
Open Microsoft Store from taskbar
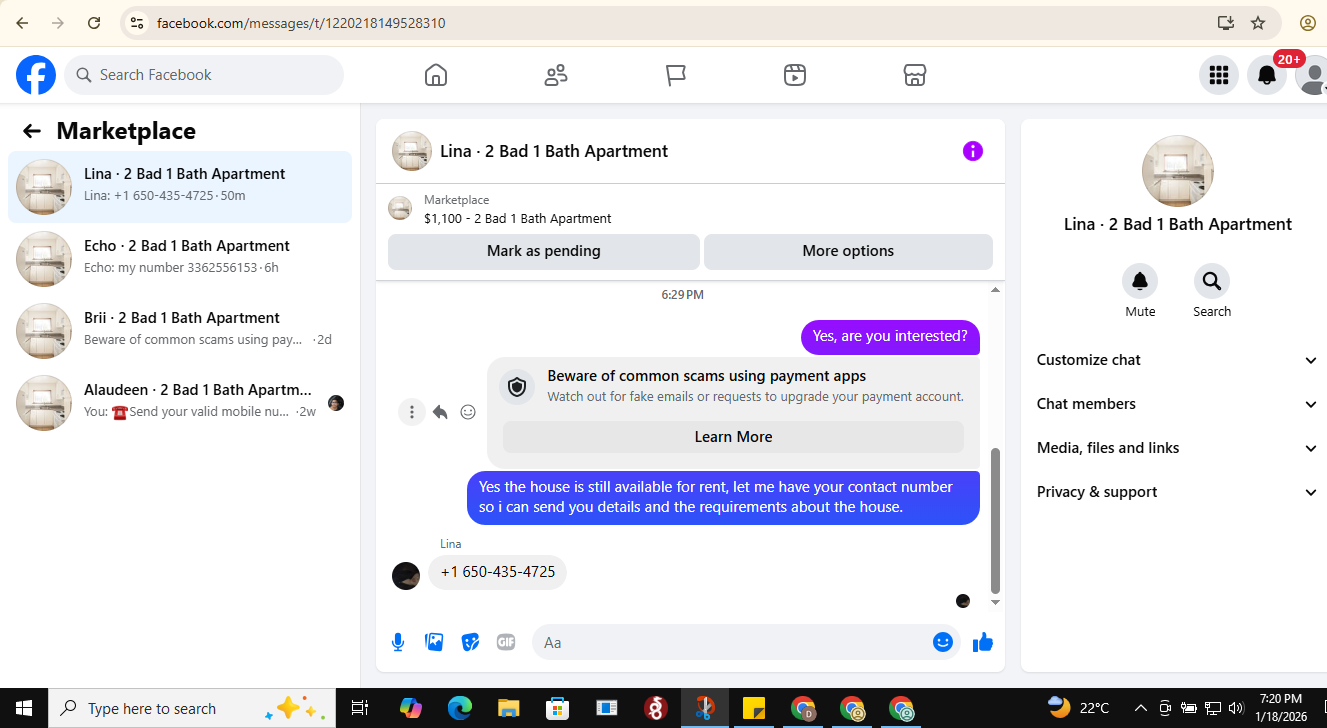click(x=557, y=708)
